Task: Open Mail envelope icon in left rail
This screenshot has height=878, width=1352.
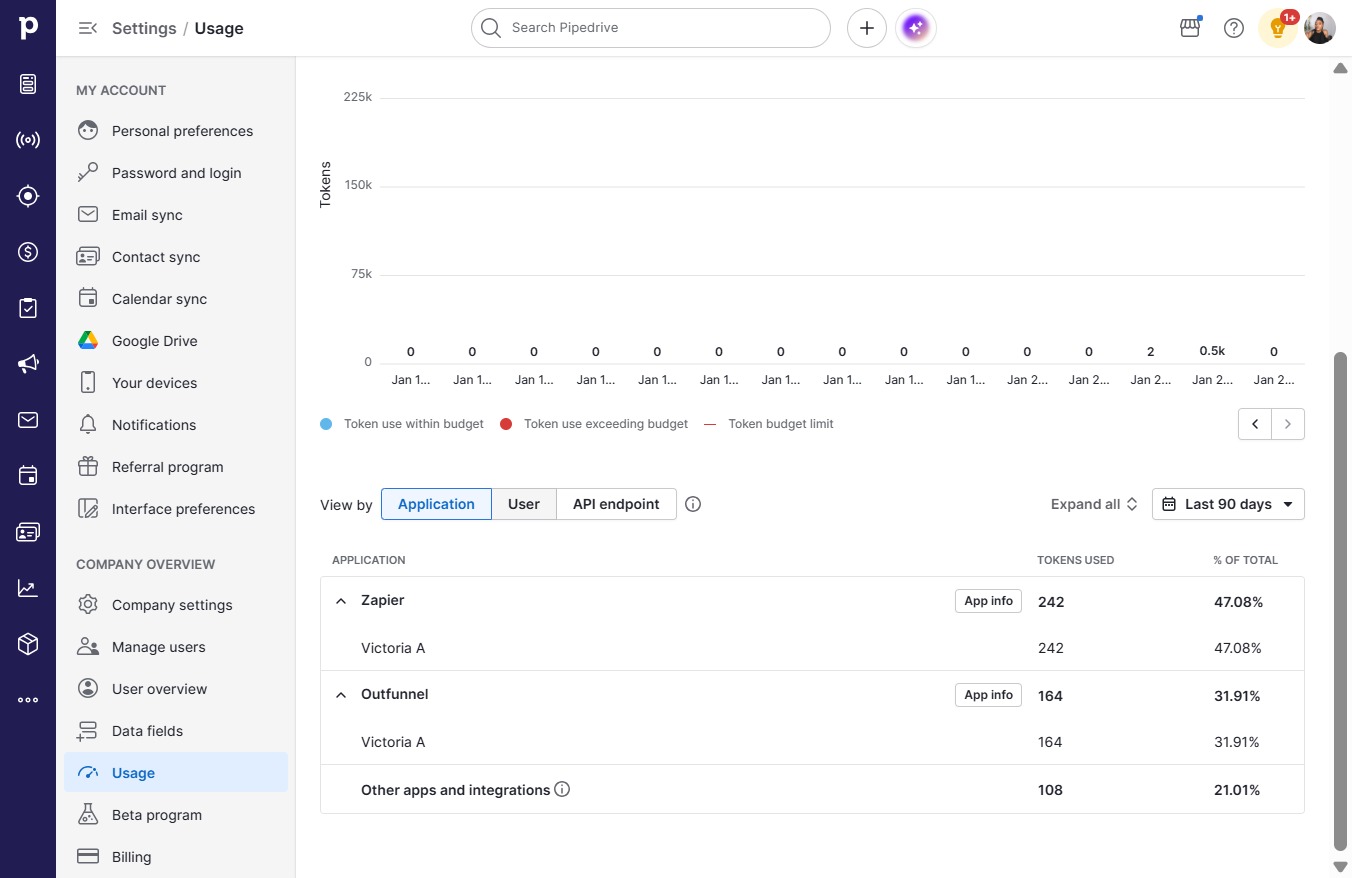Action: coord(28,420)
